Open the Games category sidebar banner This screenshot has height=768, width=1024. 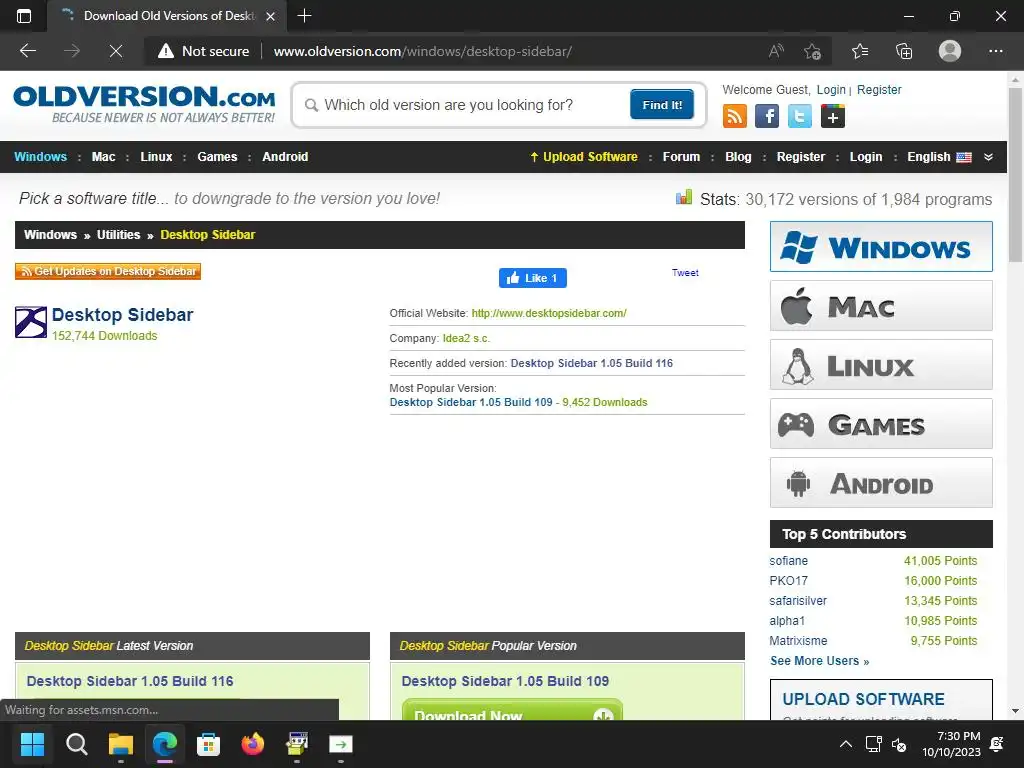pyautogui.click(x=880, y=423)
